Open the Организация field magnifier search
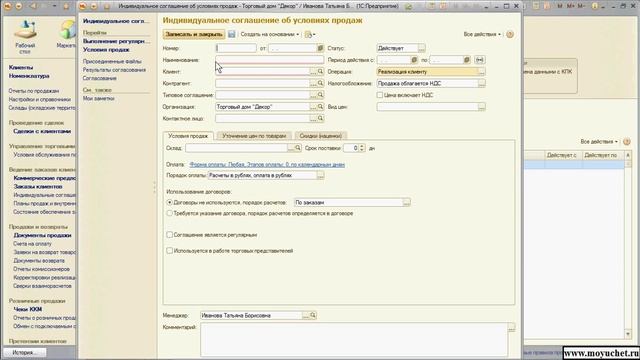Image resolution: width=640 pixels, height=360 pixels. (x=320, y=107)
